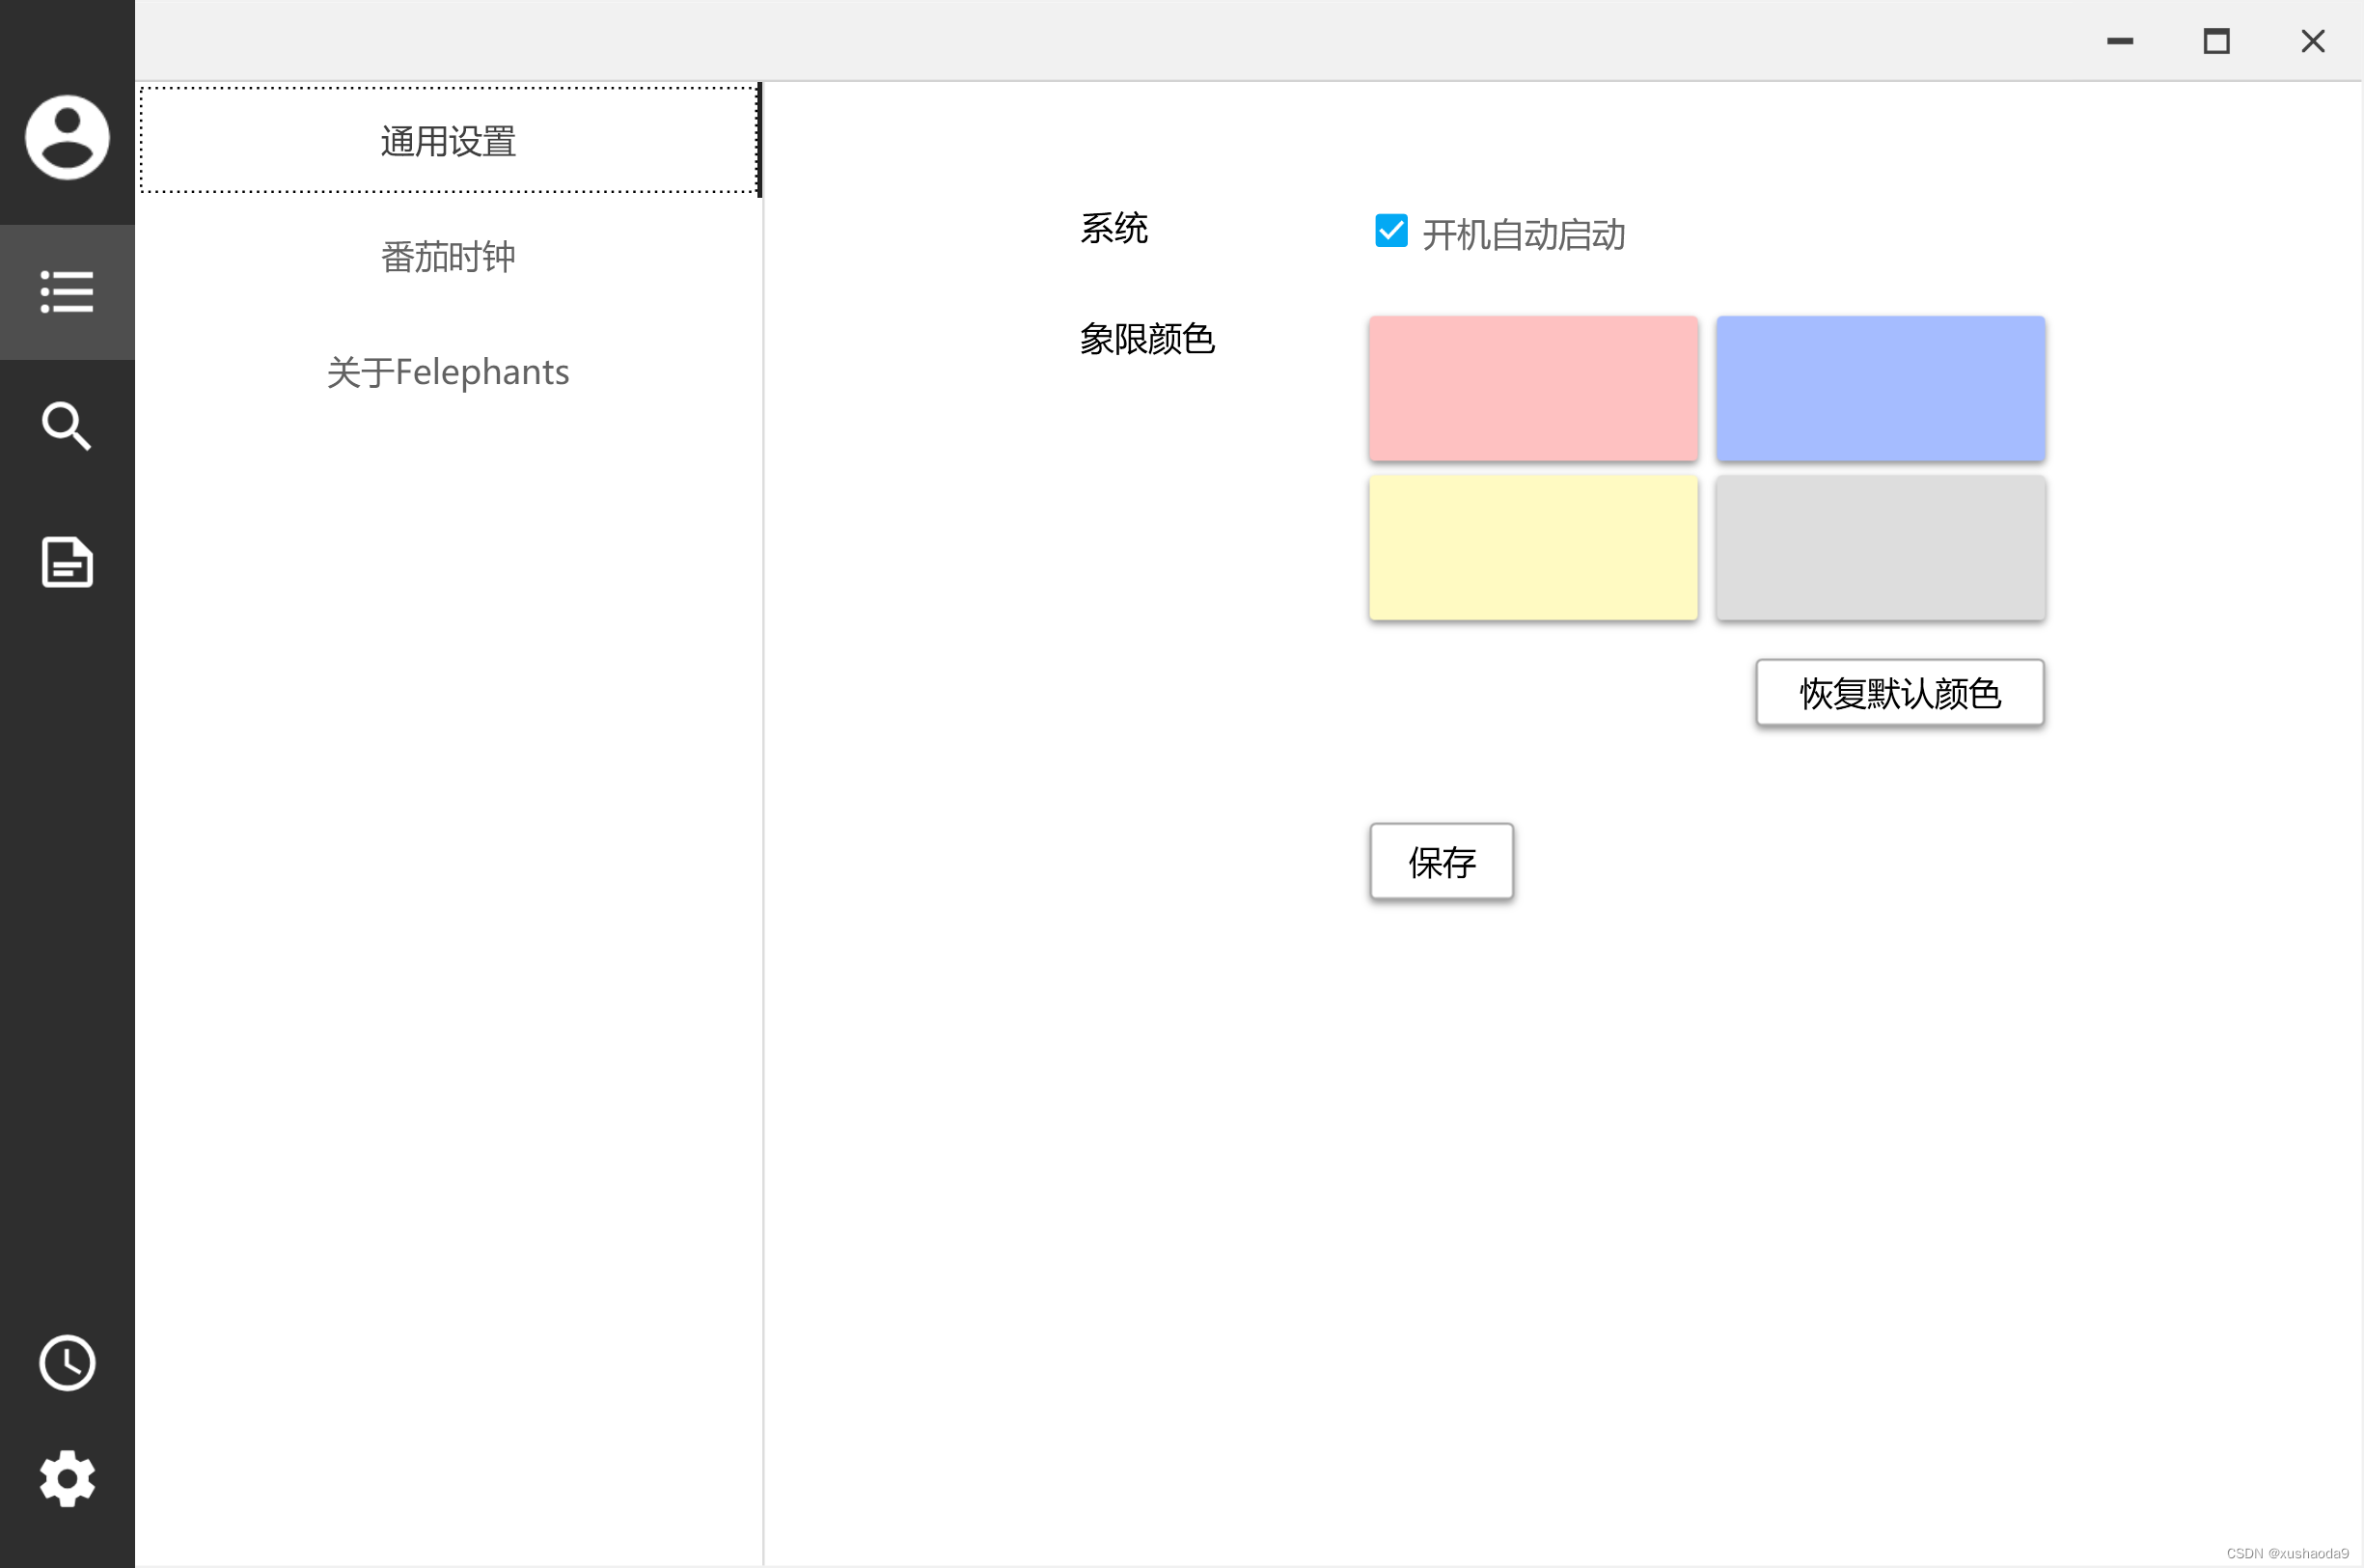2364x1568 pixels.
Task: Pick the pink quadrant color swatch
Action: 1533,388
